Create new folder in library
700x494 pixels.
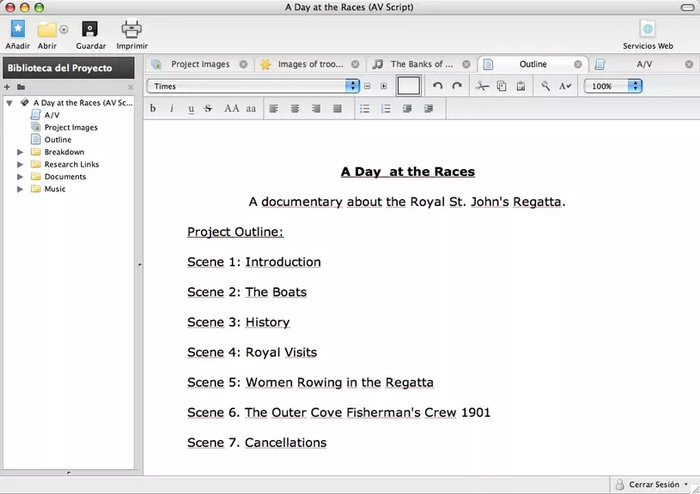pyautogui.click(x=21, y=87)
